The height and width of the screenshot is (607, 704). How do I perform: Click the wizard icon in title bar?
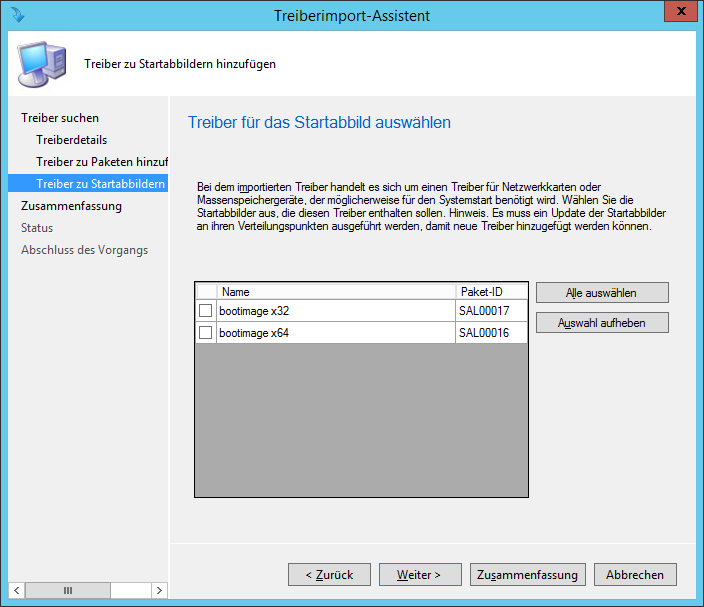click(17, 15)
